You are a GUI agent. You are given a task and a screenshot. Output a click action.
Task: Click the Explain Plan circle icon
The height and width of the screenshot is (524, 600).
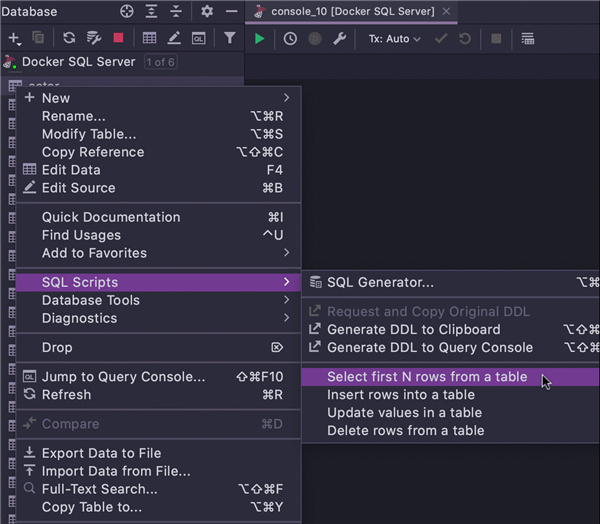tap(315, 39)
